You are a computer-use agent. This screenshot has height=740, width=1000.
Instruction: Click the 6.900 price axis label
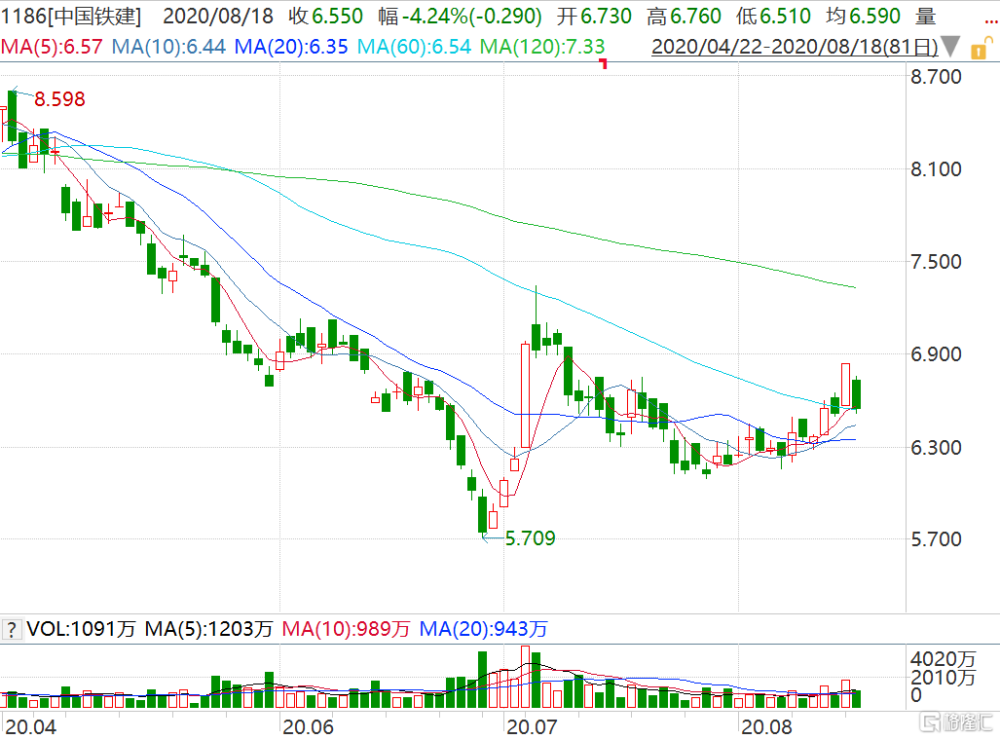click(x=936, y=354)
